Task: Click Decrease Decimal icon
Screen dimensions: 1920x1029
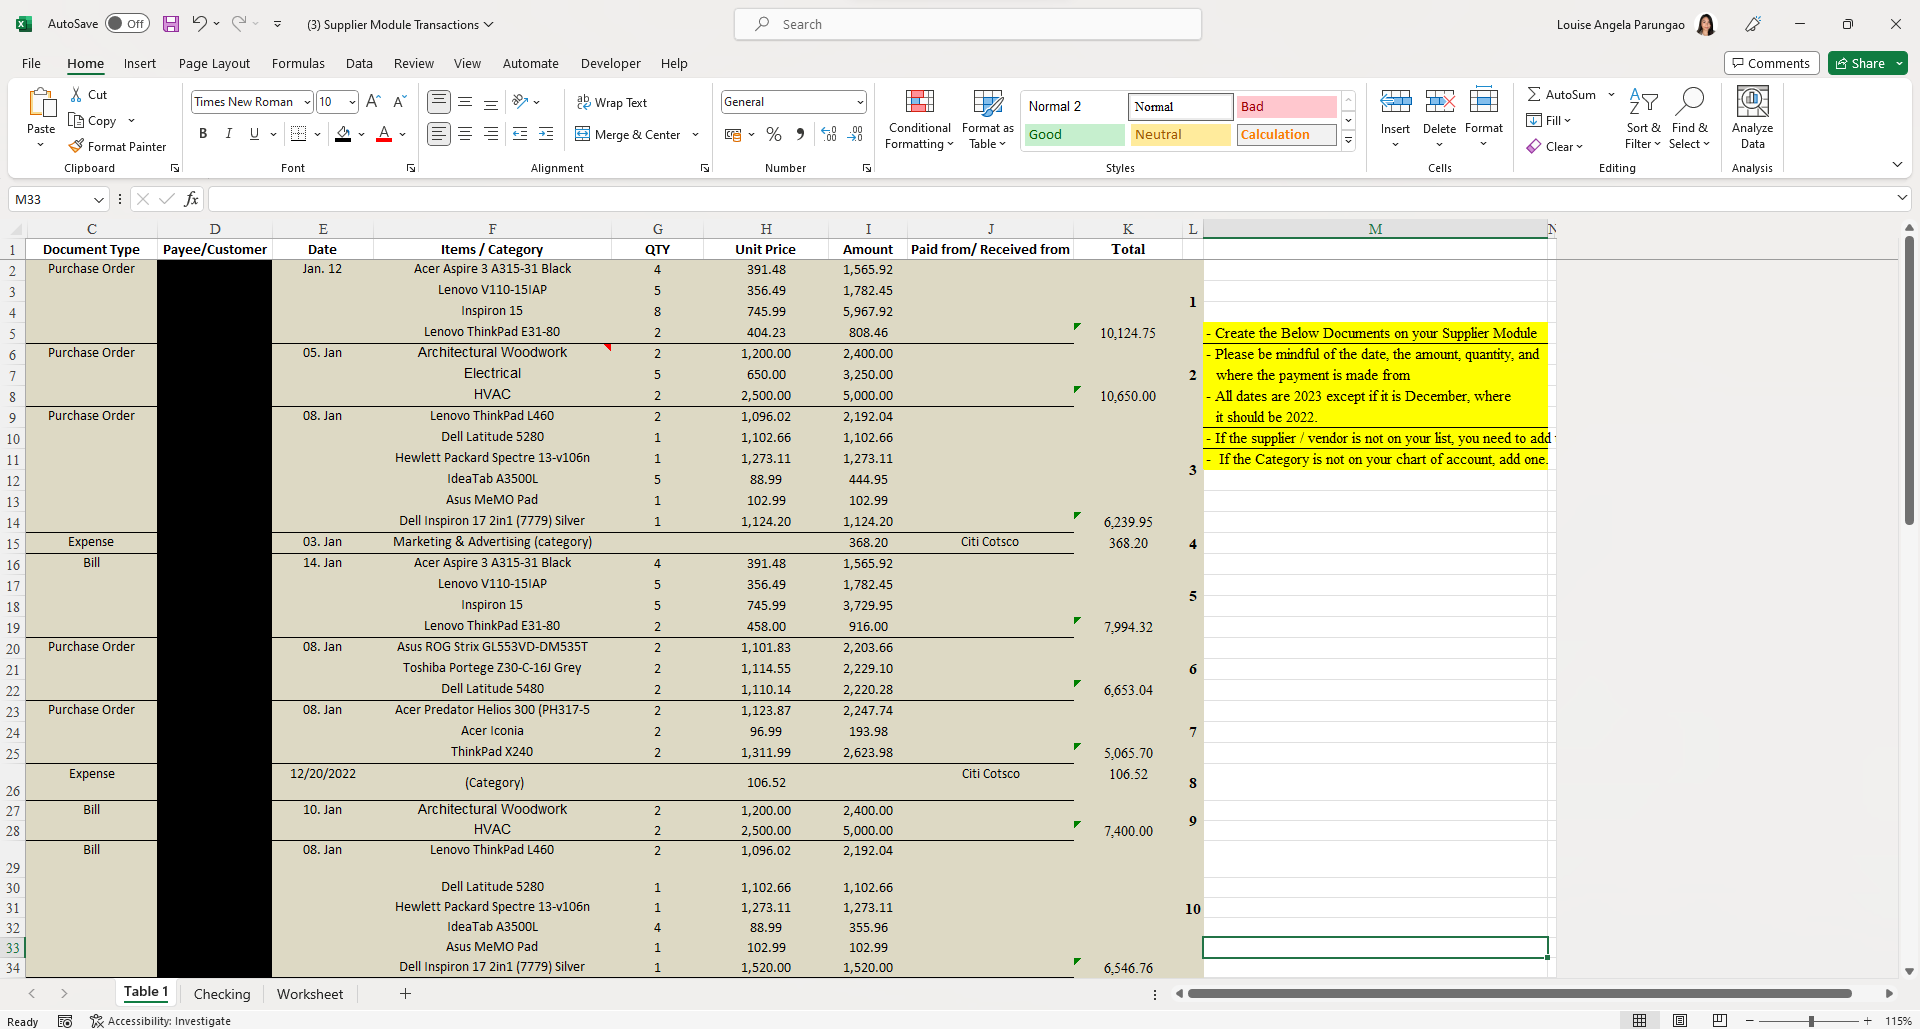Action: pyautogui.click(x=855, y=134)
